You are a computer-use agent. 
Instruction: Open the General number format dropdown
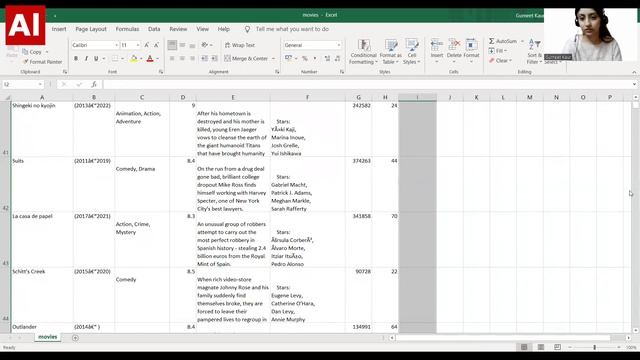coord(339,45)
